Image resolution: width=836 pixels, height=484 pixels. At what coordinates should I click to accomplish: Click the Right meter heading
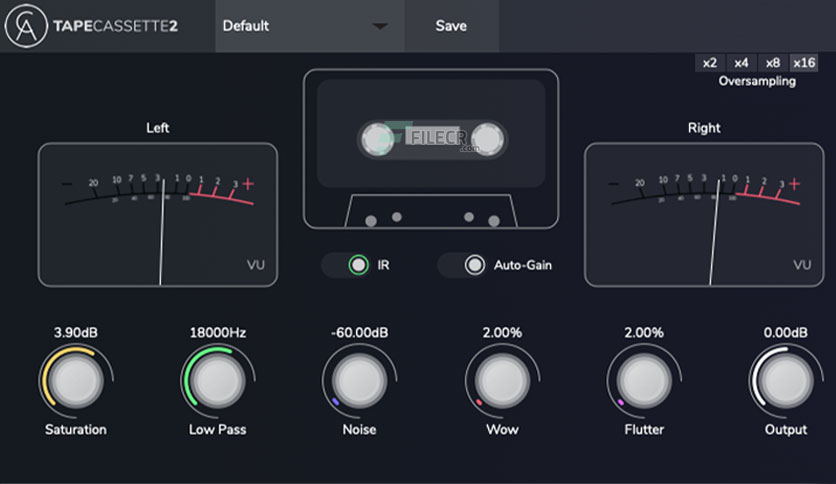704,128
